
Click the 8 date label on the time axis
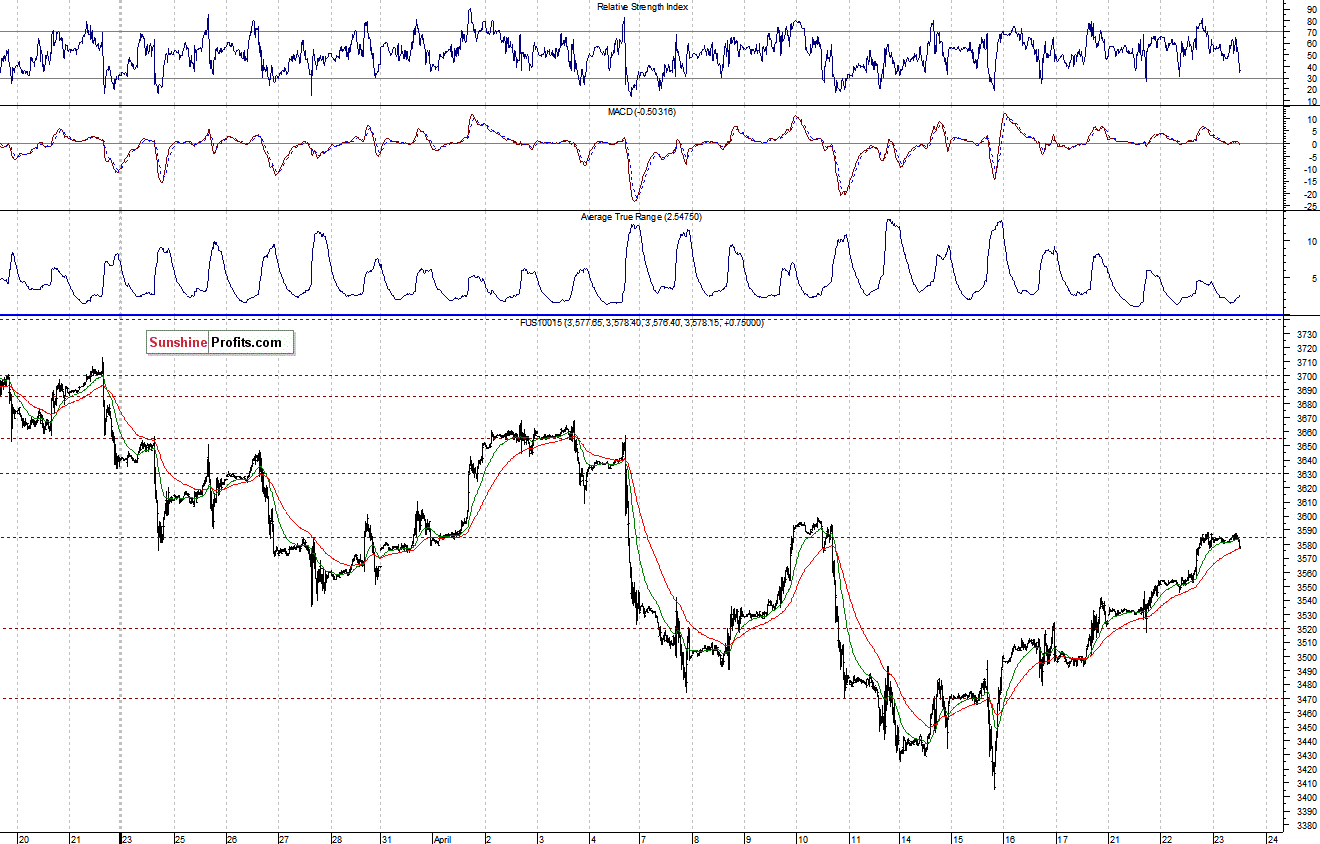696,839
